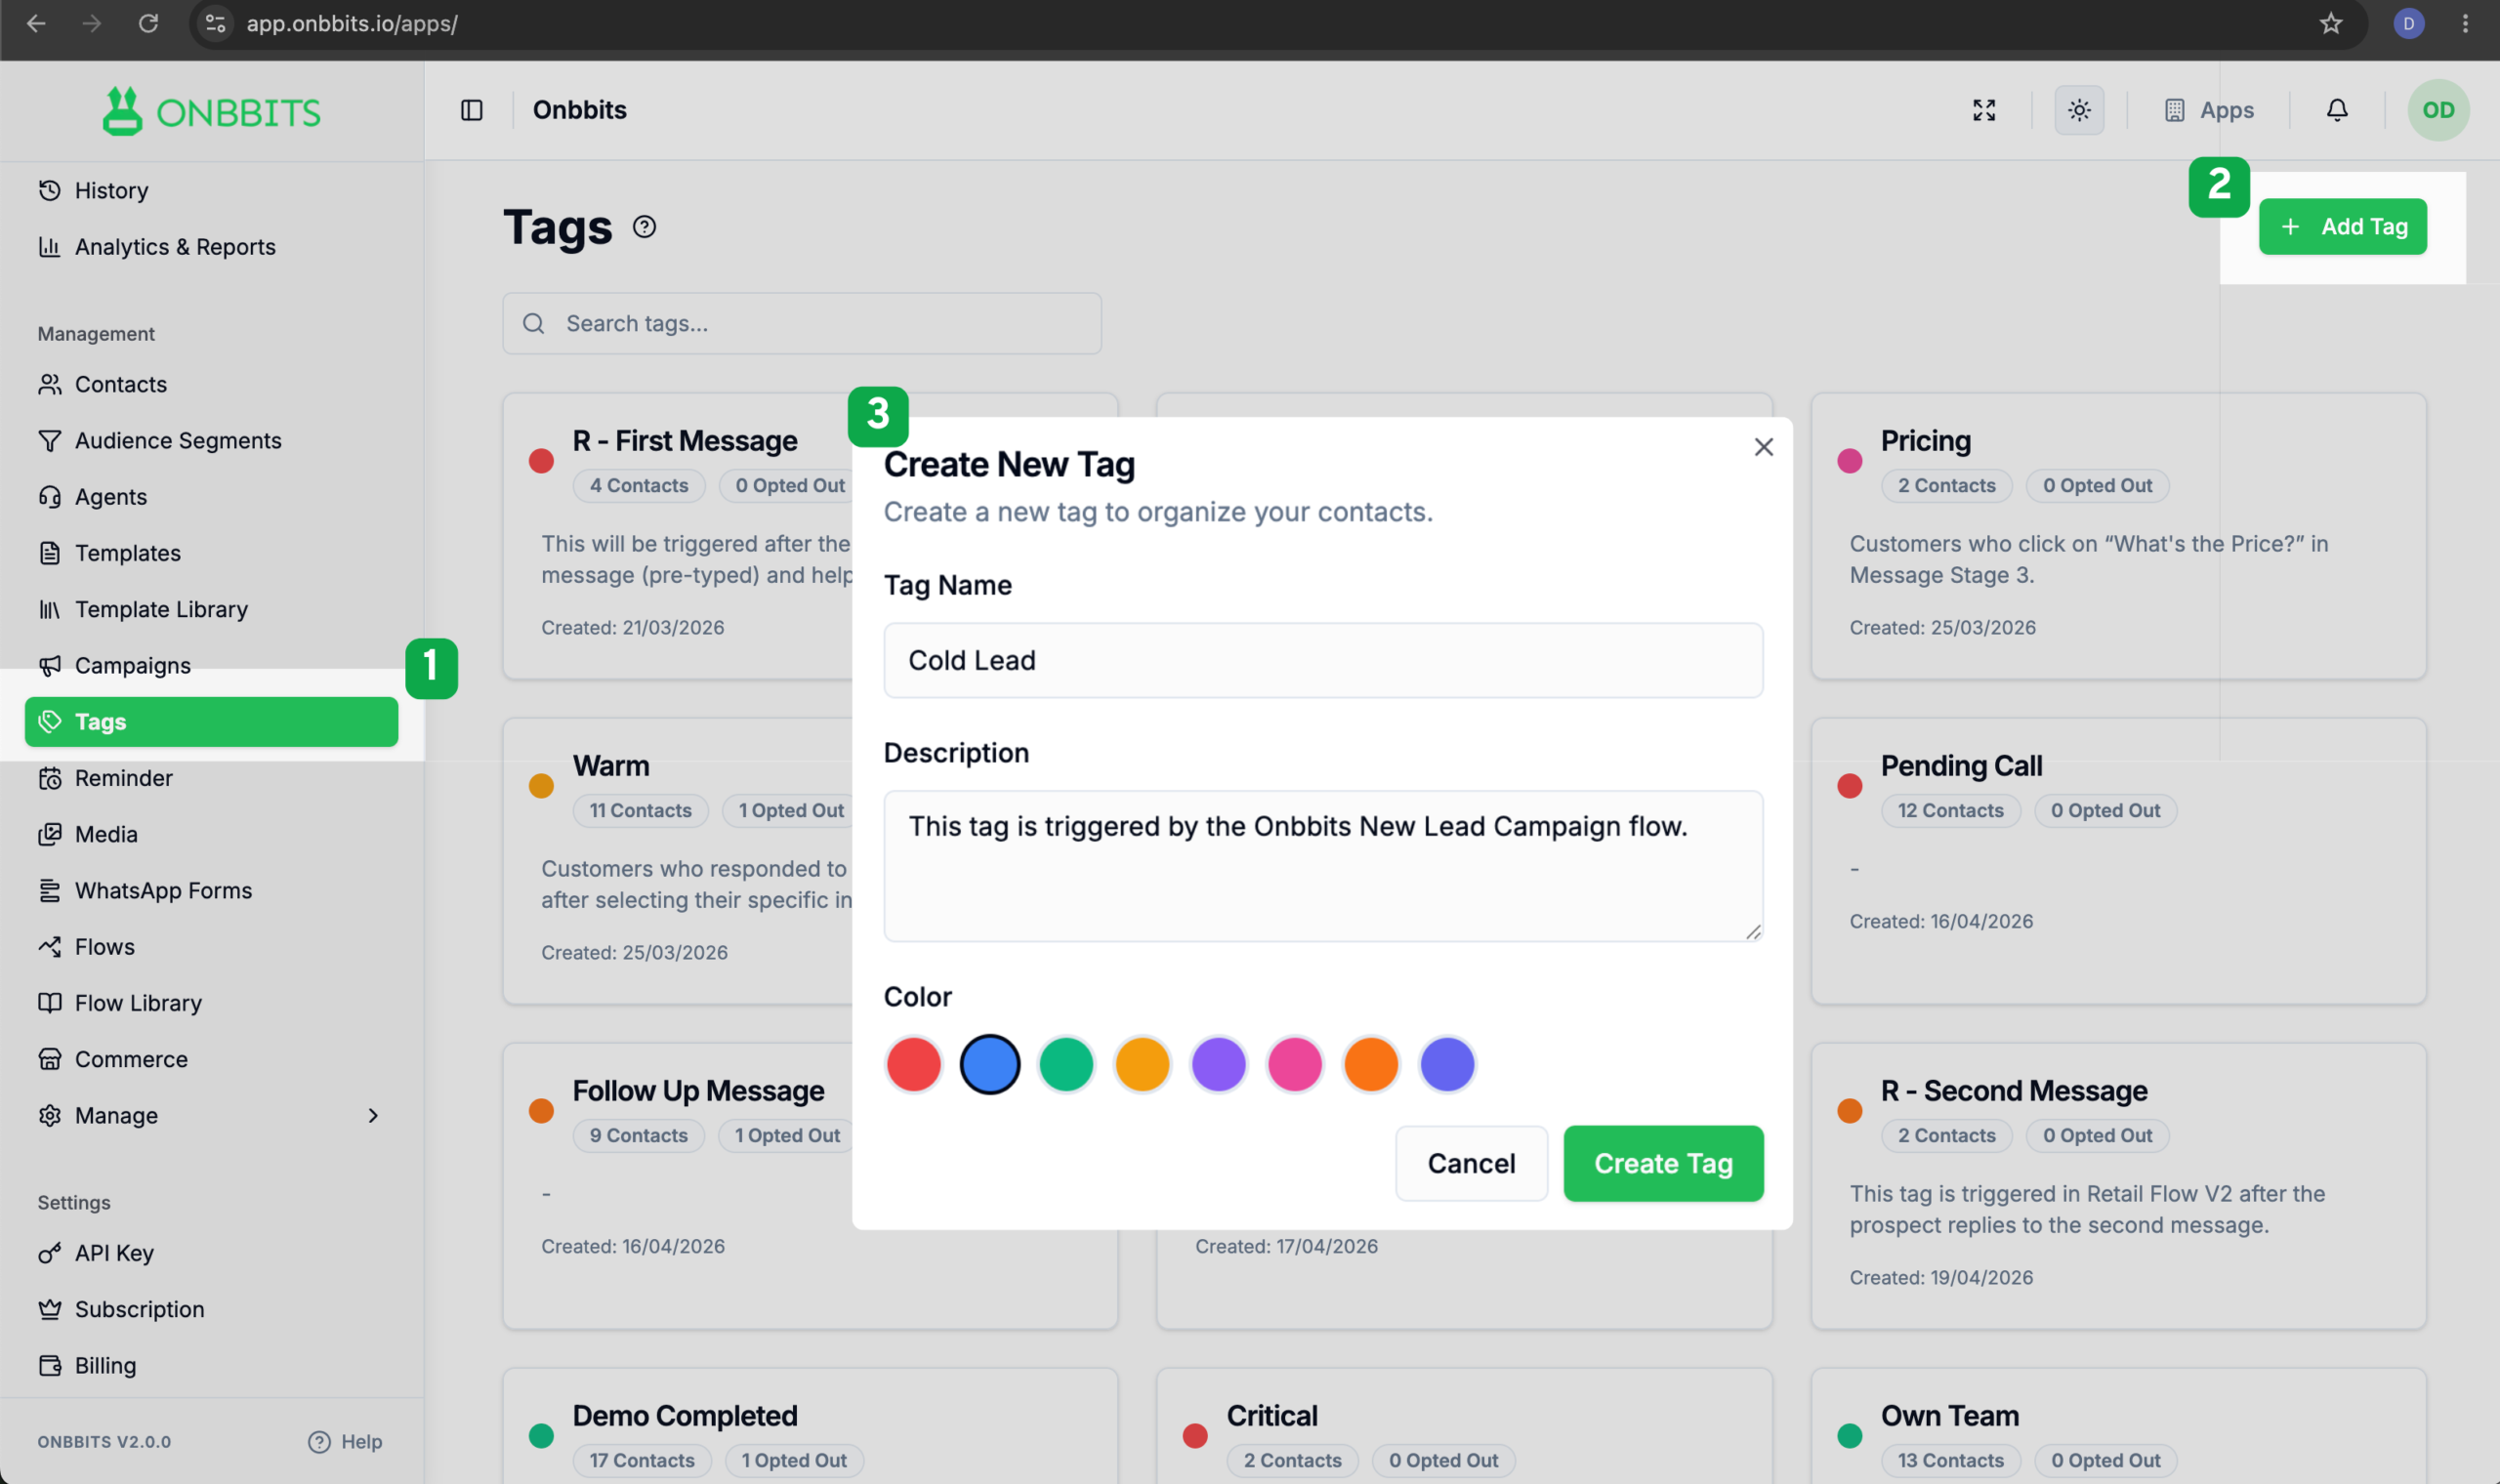This screenshot has height=1484, width=2500.
Task: Pick the purple color swatch
Action: [x=1218, y=1064]
